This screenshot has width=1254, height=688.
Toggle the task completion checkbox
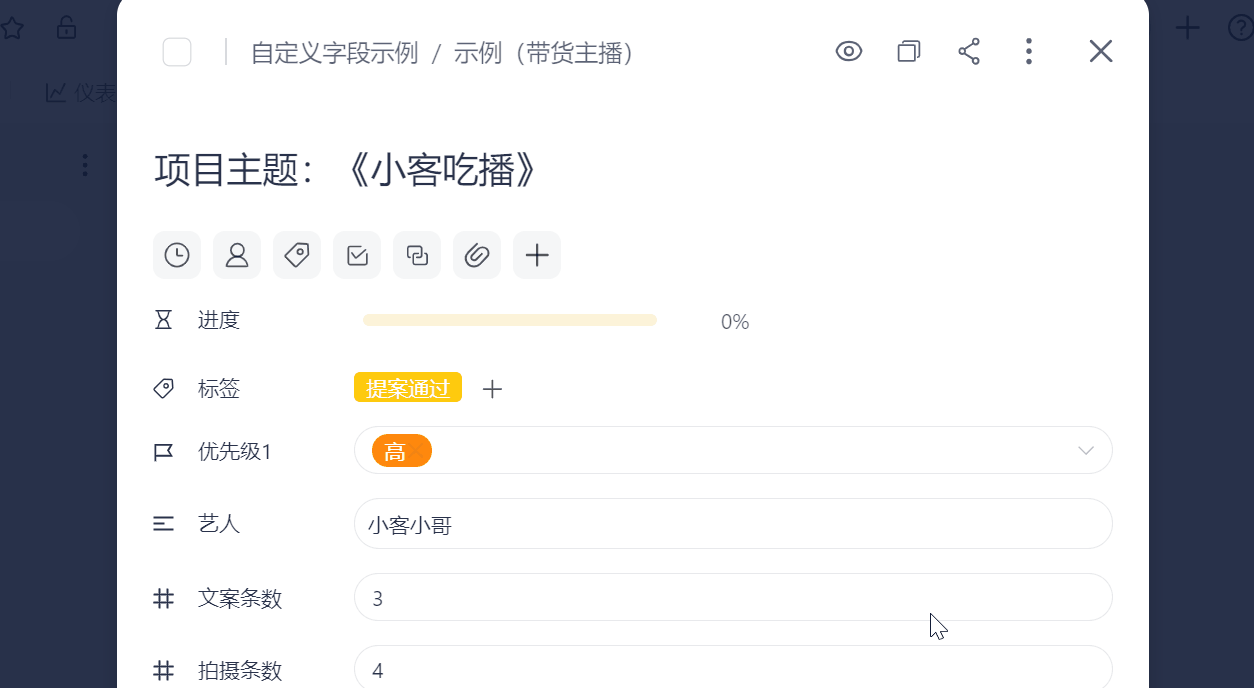pos(177,52)
